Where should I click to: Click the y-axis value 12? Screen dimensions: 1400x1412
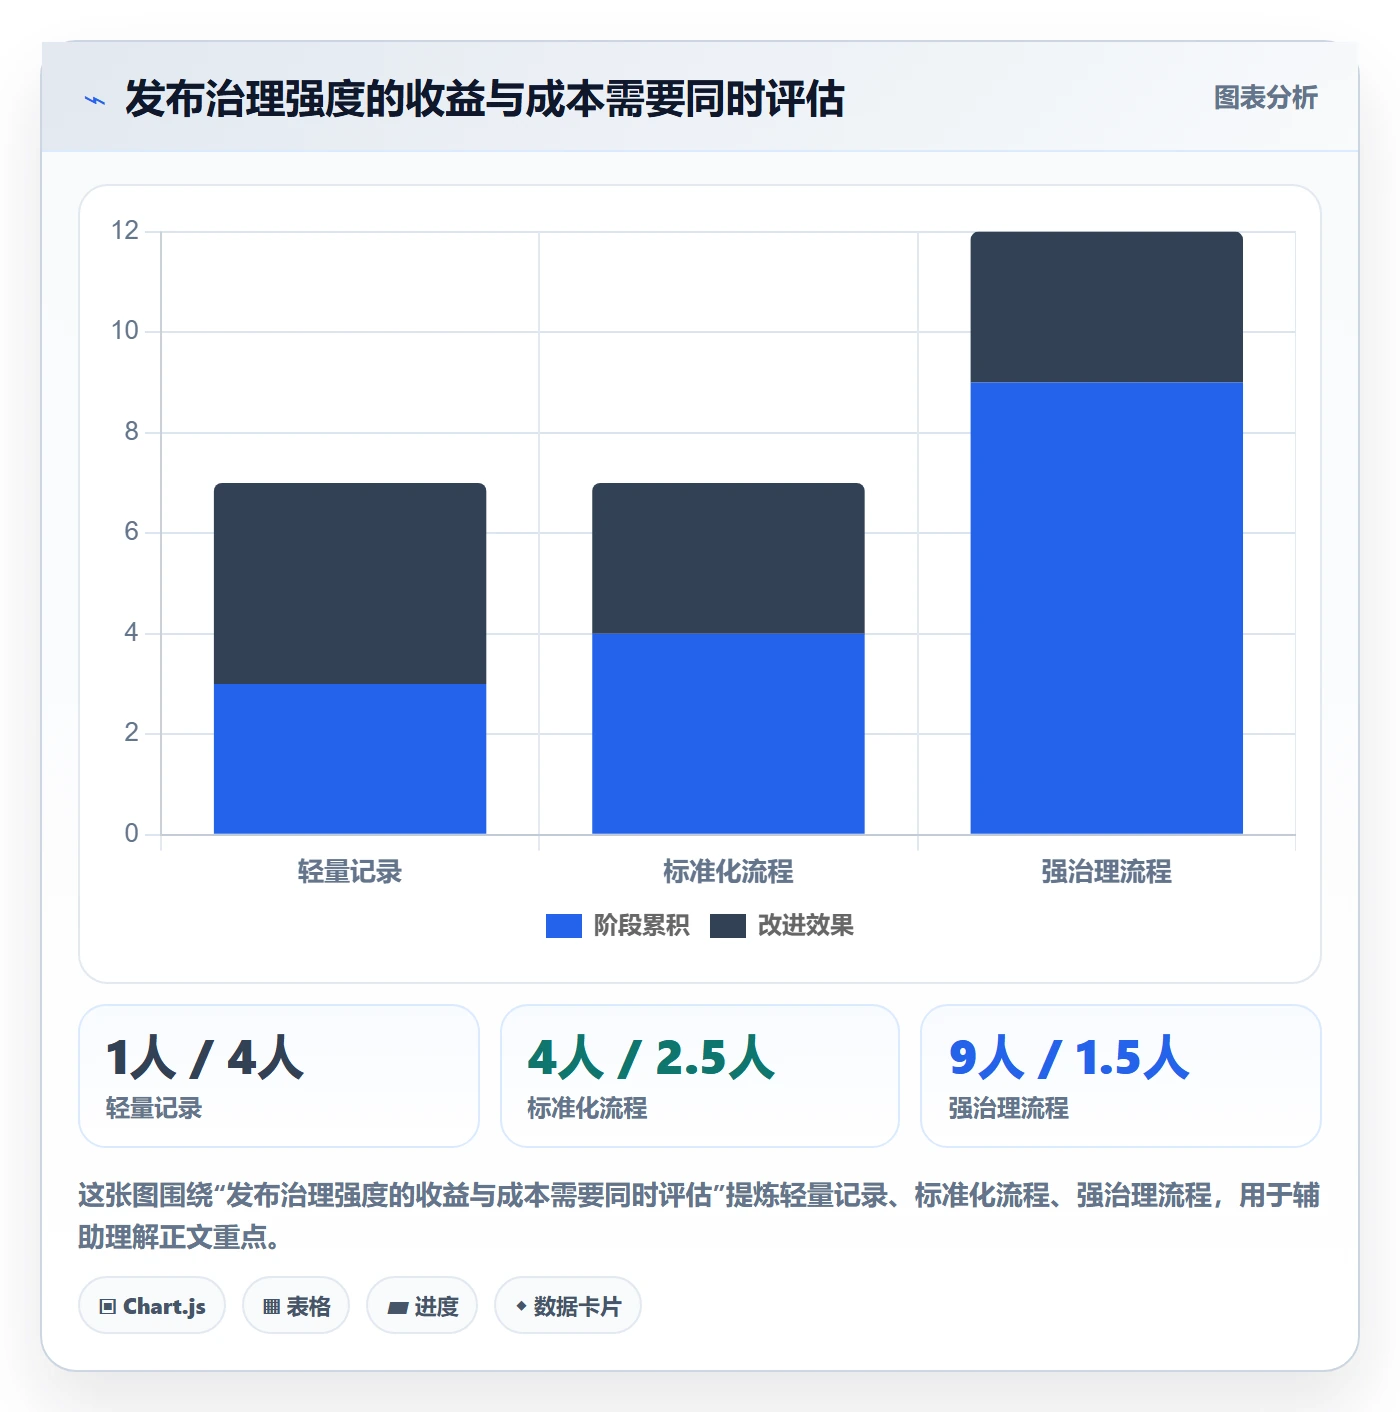(x=125, y=231)
